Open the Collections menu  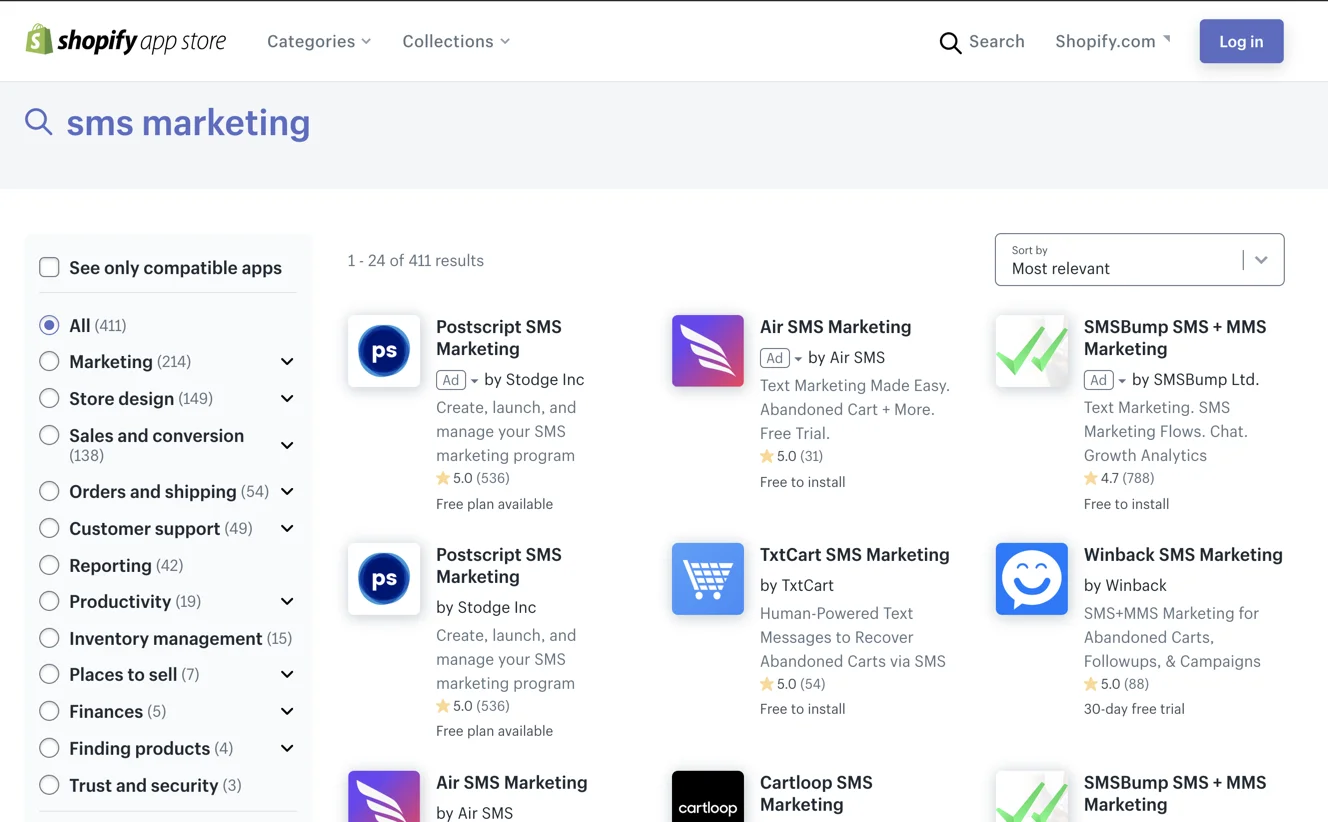point(455,41)
